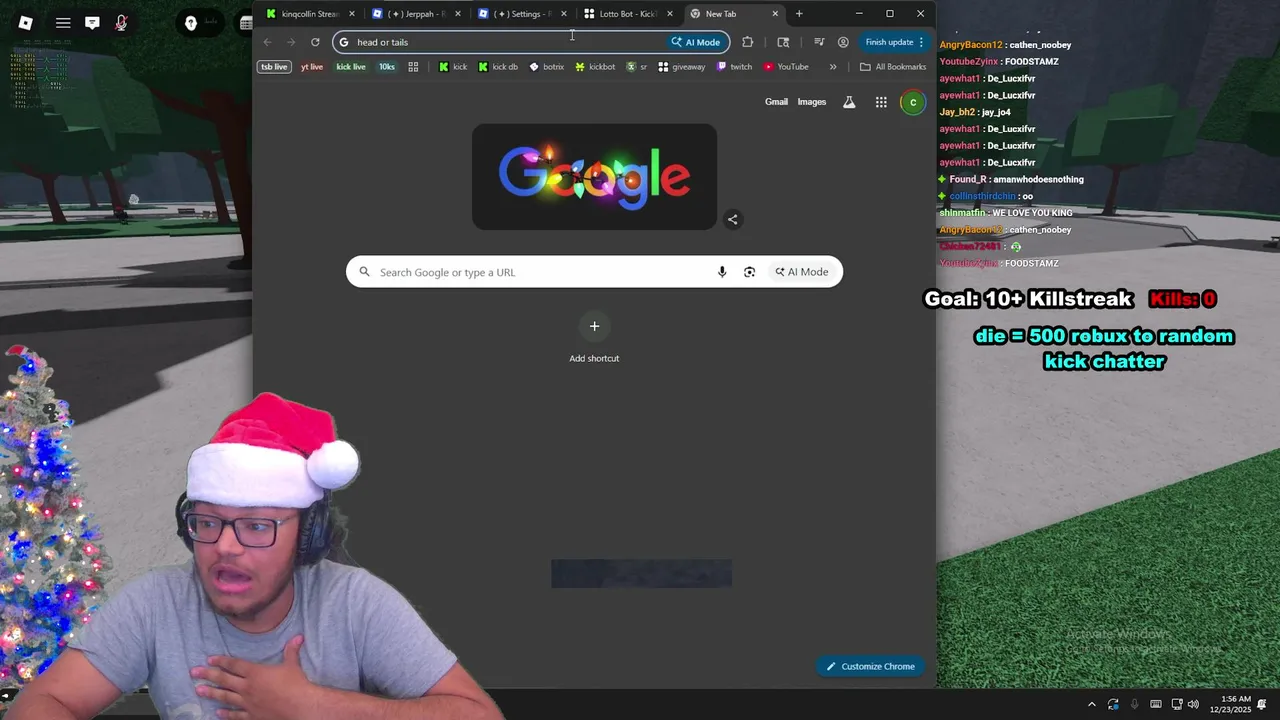Open the Google apps grid

pos(881,102)
